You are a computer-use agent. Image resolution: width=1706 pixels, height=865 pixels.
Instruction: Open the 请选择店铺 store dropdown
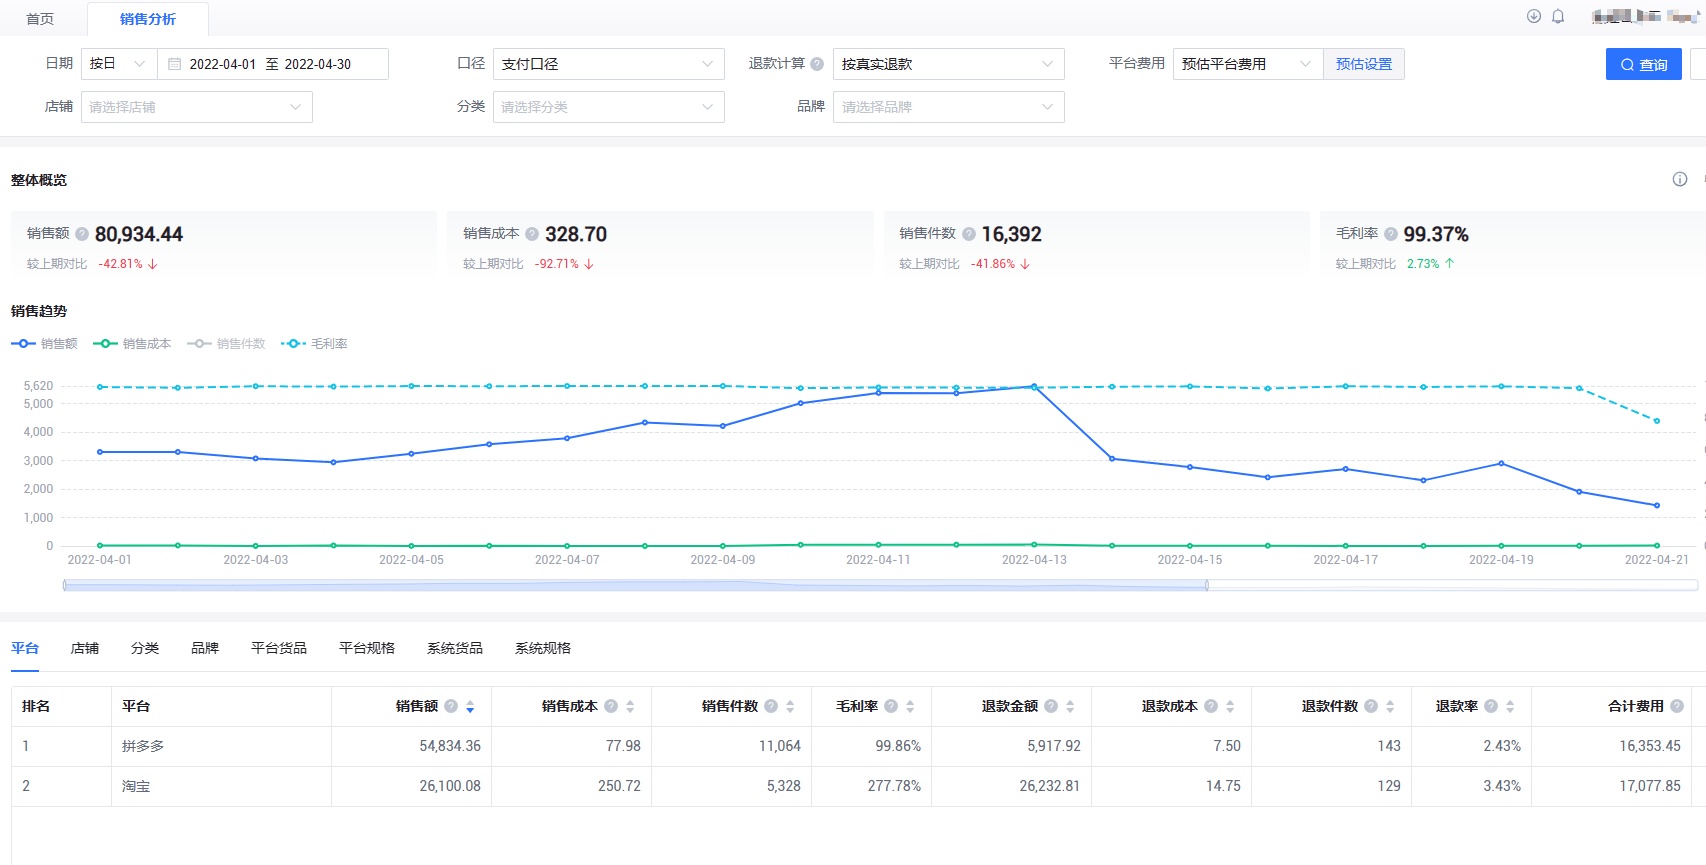pos(197,107)
